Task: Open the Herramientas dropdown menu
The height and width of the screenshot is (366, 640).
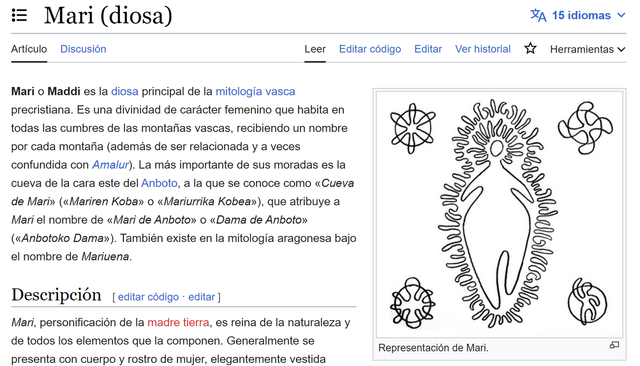Action: pyautogui.click(x=587, y=49)
